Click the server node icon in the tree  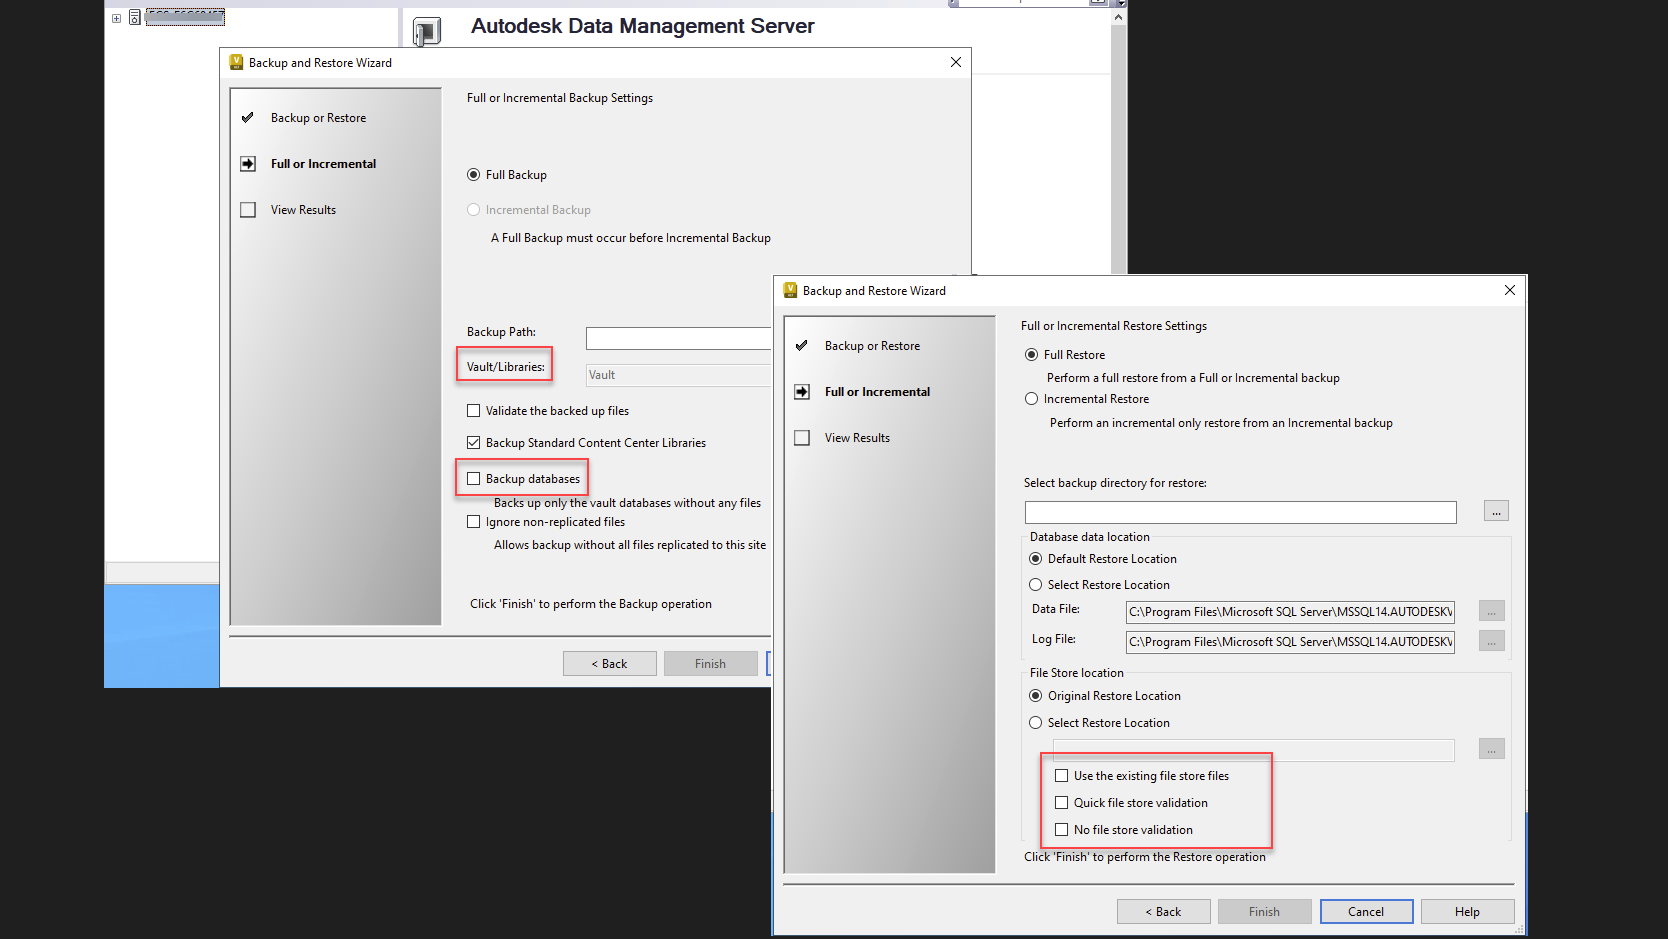tap(134, 17)
